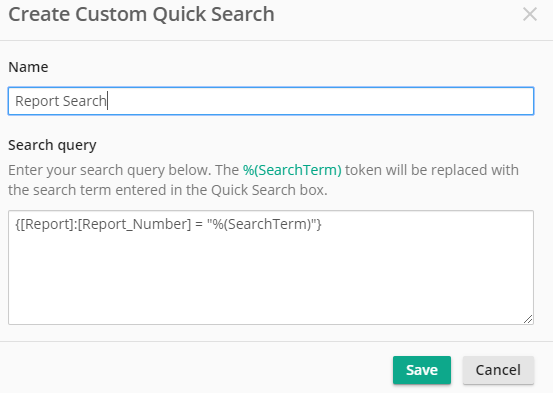Save the custom quick search
553x393 pixels.
(422, 370)
